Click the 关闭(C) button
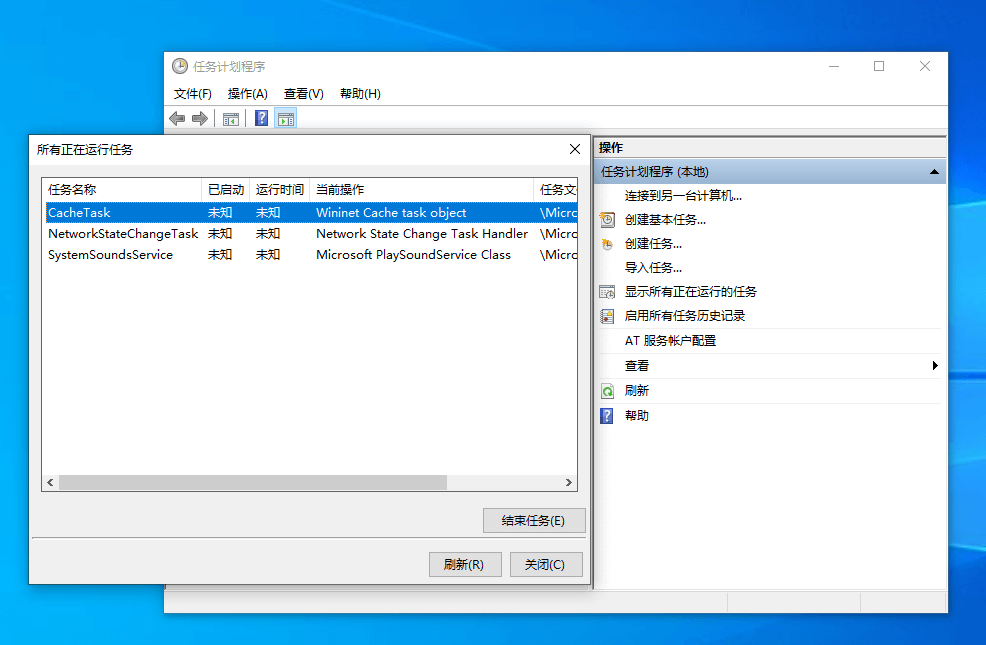Viewport: 986px width, 645px height. [545, 565]
